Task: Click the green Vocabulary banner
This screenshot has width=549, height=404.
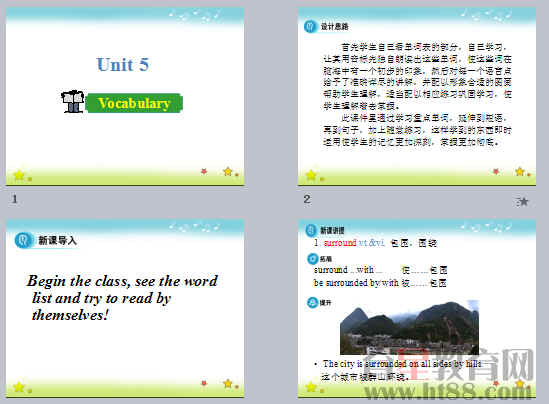Action: pyautogui.click(x=134, y=103)
